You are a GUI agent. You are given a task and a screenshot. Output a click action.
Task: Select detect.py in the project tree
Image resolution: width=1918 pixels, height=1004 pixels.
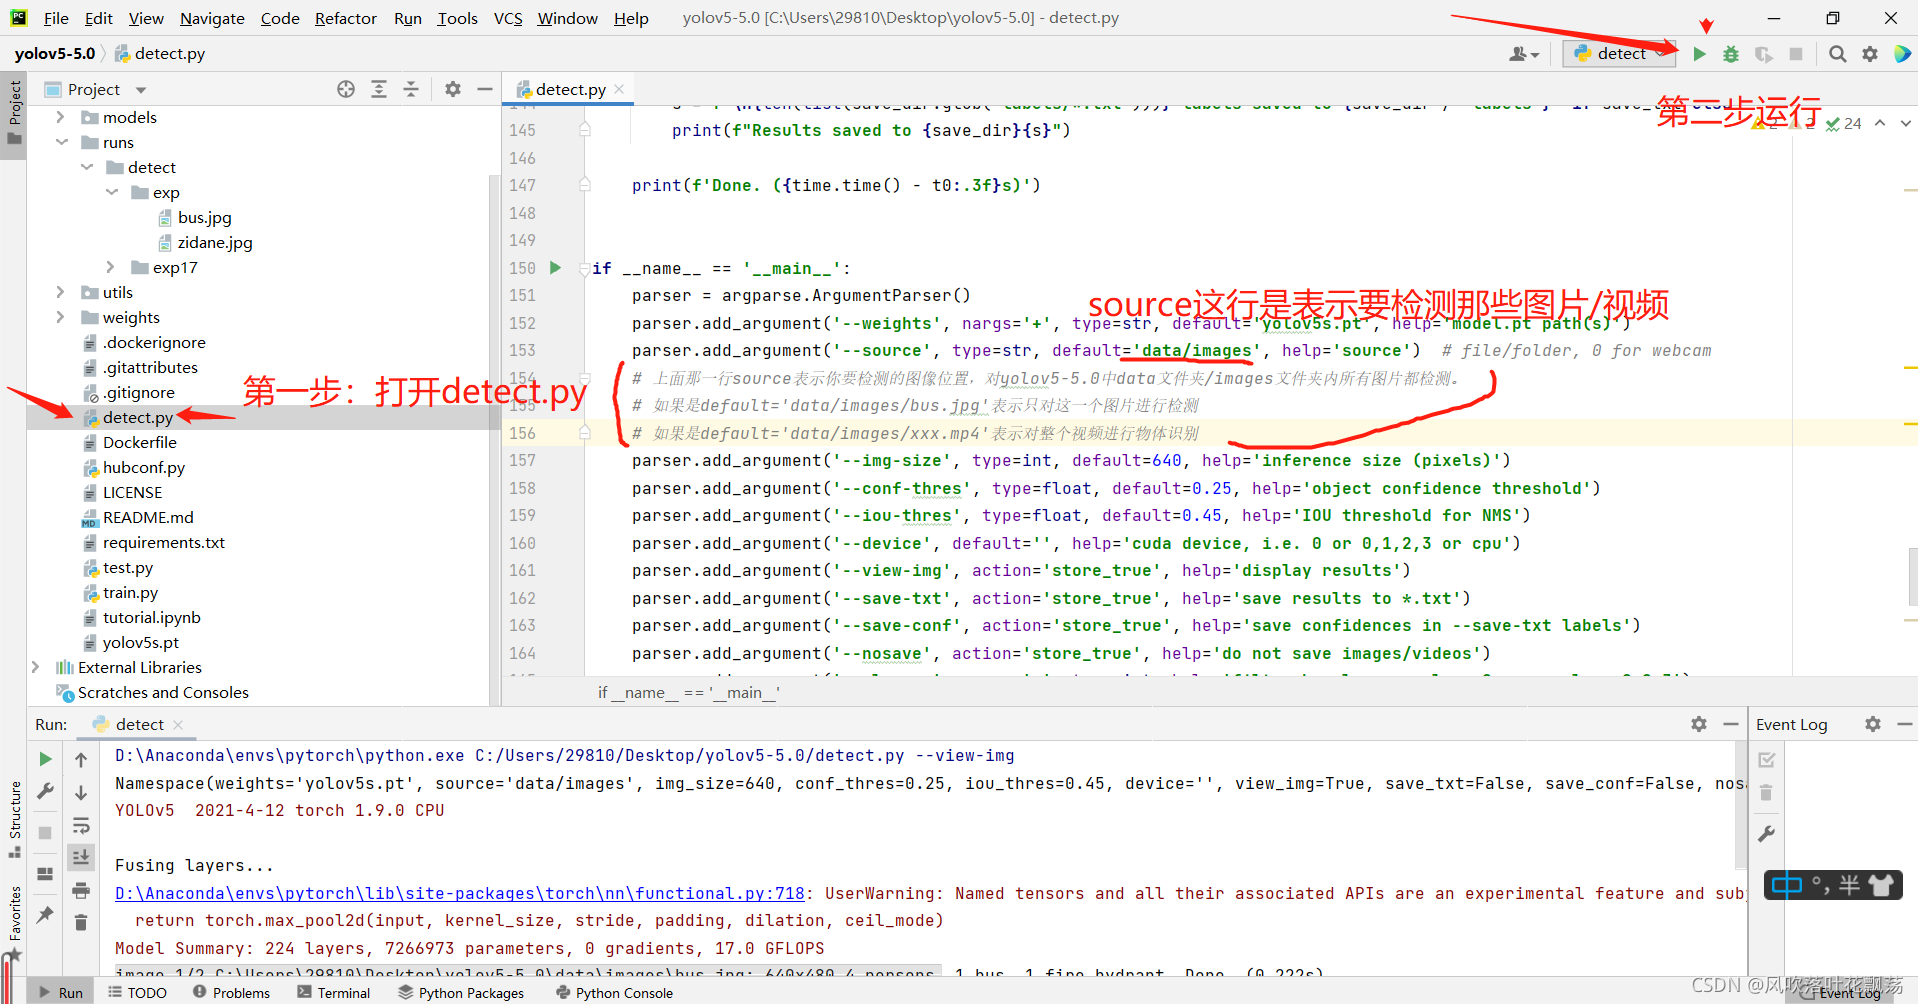pos(138,417)
